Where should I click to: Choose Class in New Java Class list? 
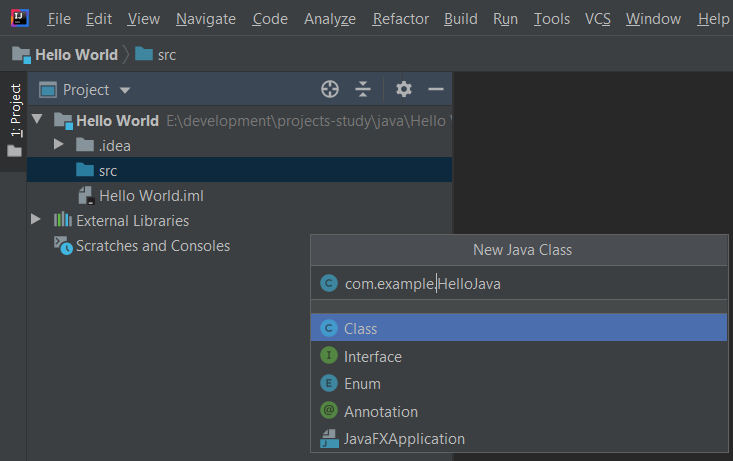(x=519, y=328)
